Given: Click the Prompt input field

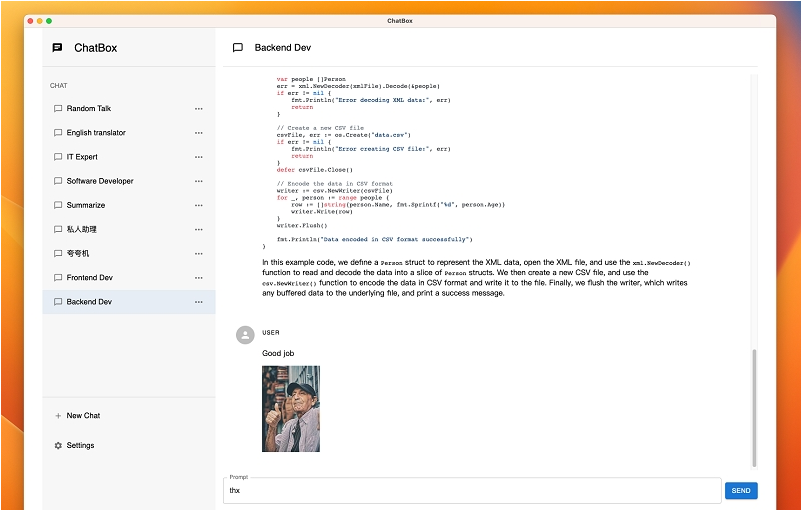Looking at the screenshot, I should 472,491.
